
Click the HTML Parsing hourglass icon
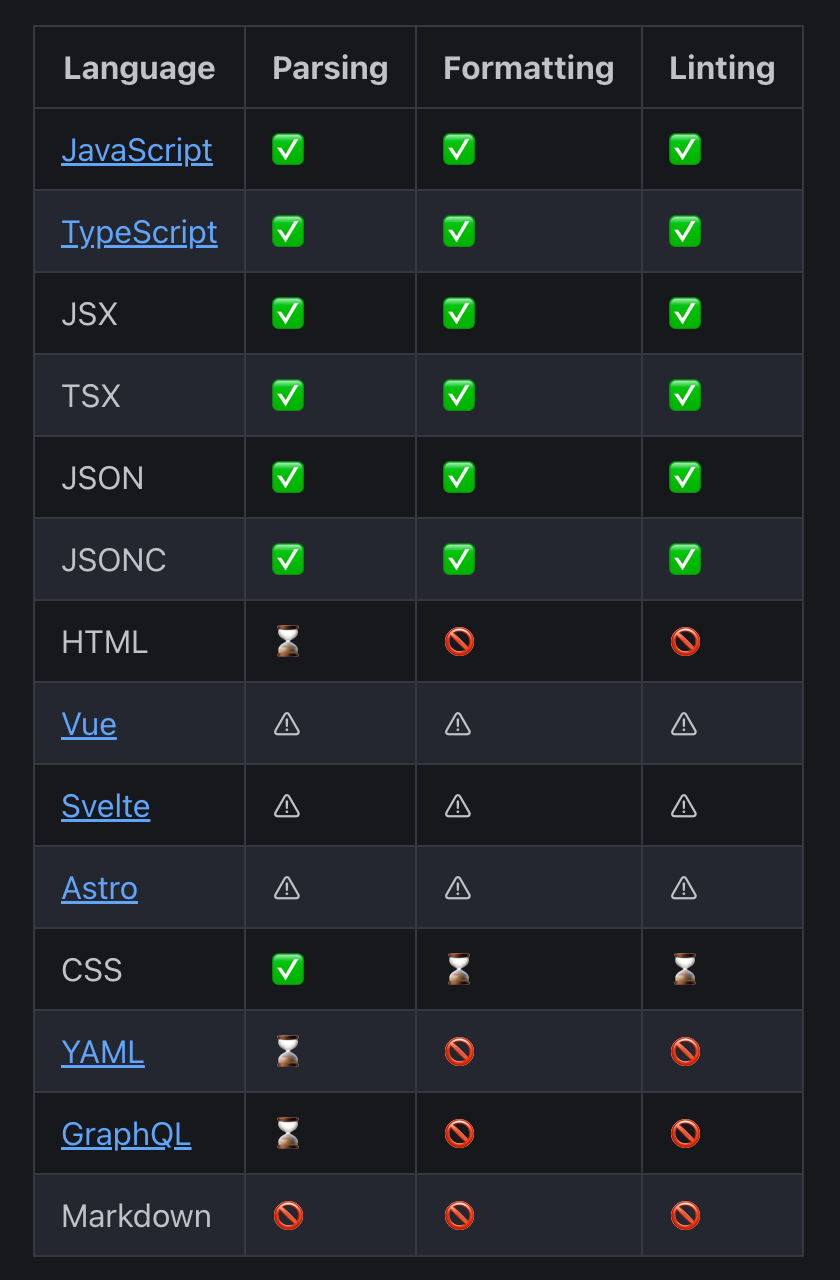click(x=288, y=642)
